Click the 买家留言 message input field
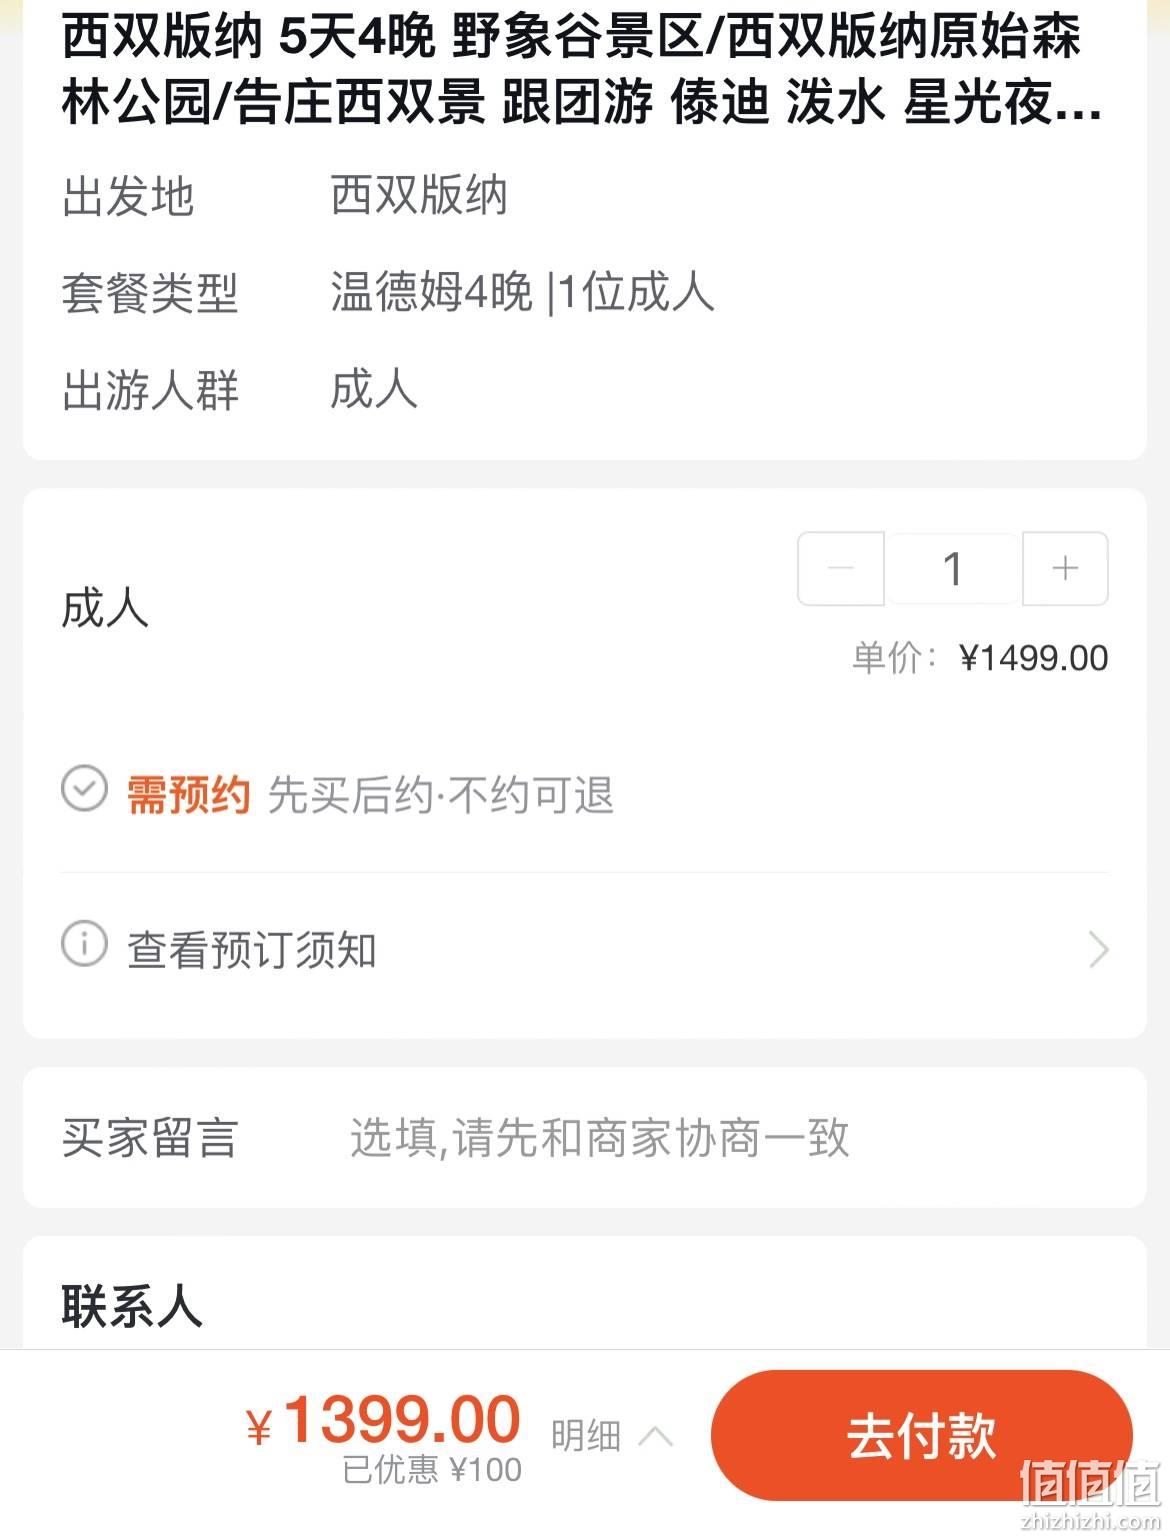Screen dimensions: 1170x1539 point(599,1138)
